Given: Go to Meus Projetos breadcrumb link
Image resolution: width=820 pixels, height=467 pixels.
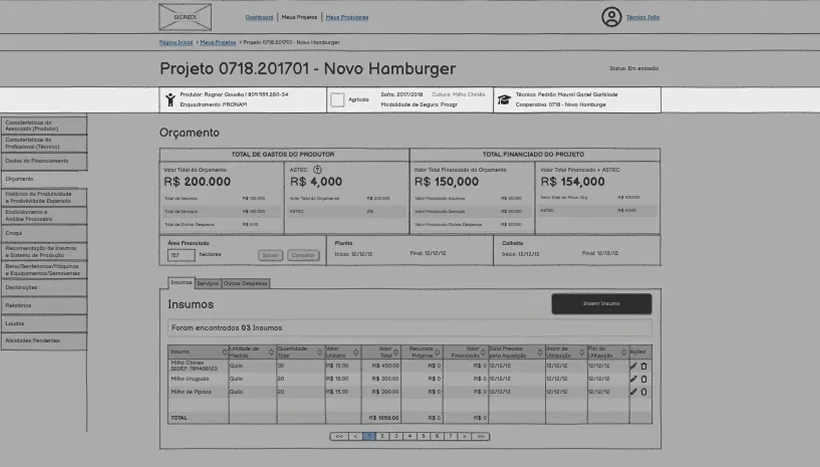Looking at the screenshot, I should pyautogui.click(x=218, y=42).
